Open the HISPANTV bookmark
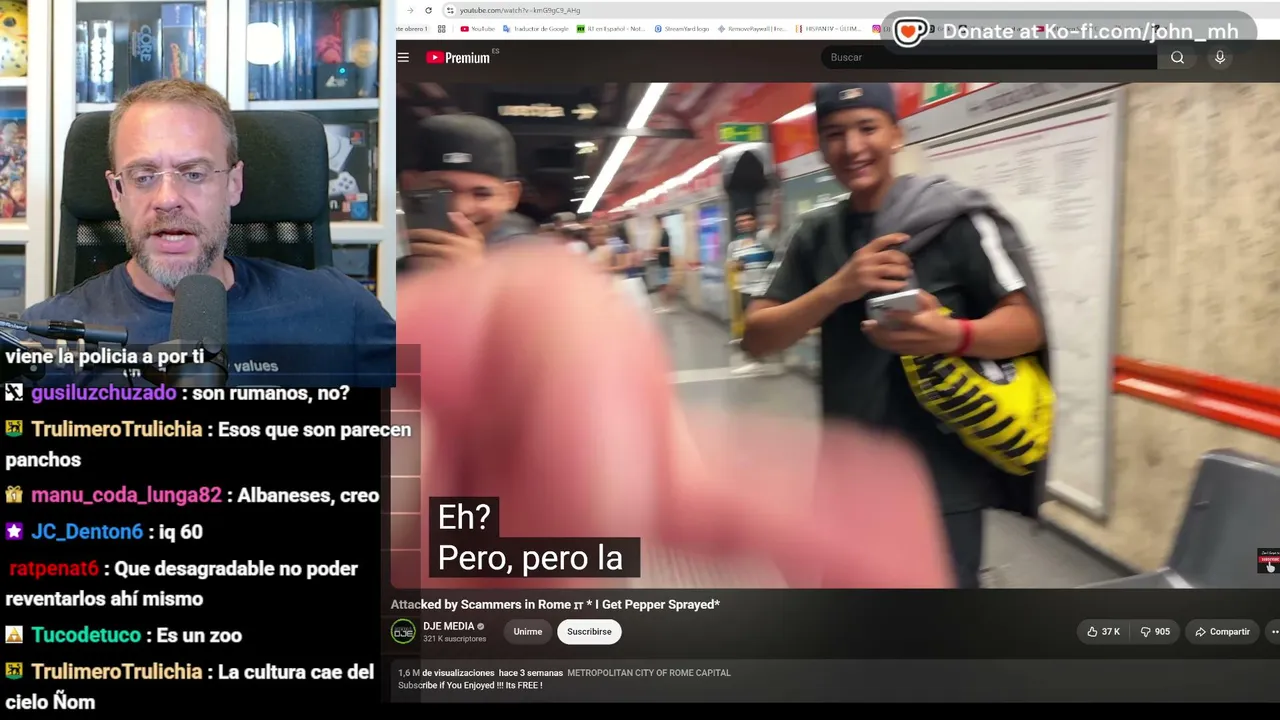1280x720 pixels. [830, 29]
